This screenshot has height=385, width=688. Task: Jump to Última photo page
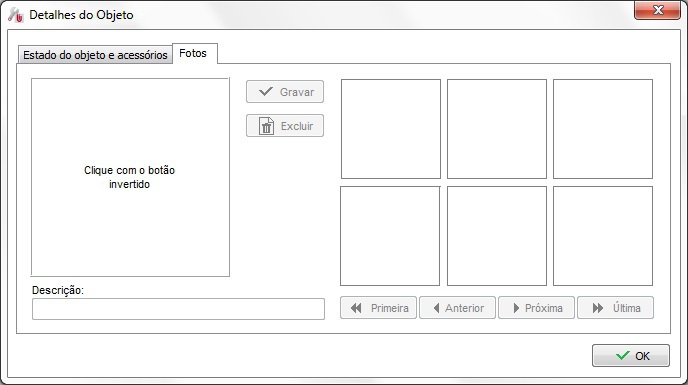615,308
